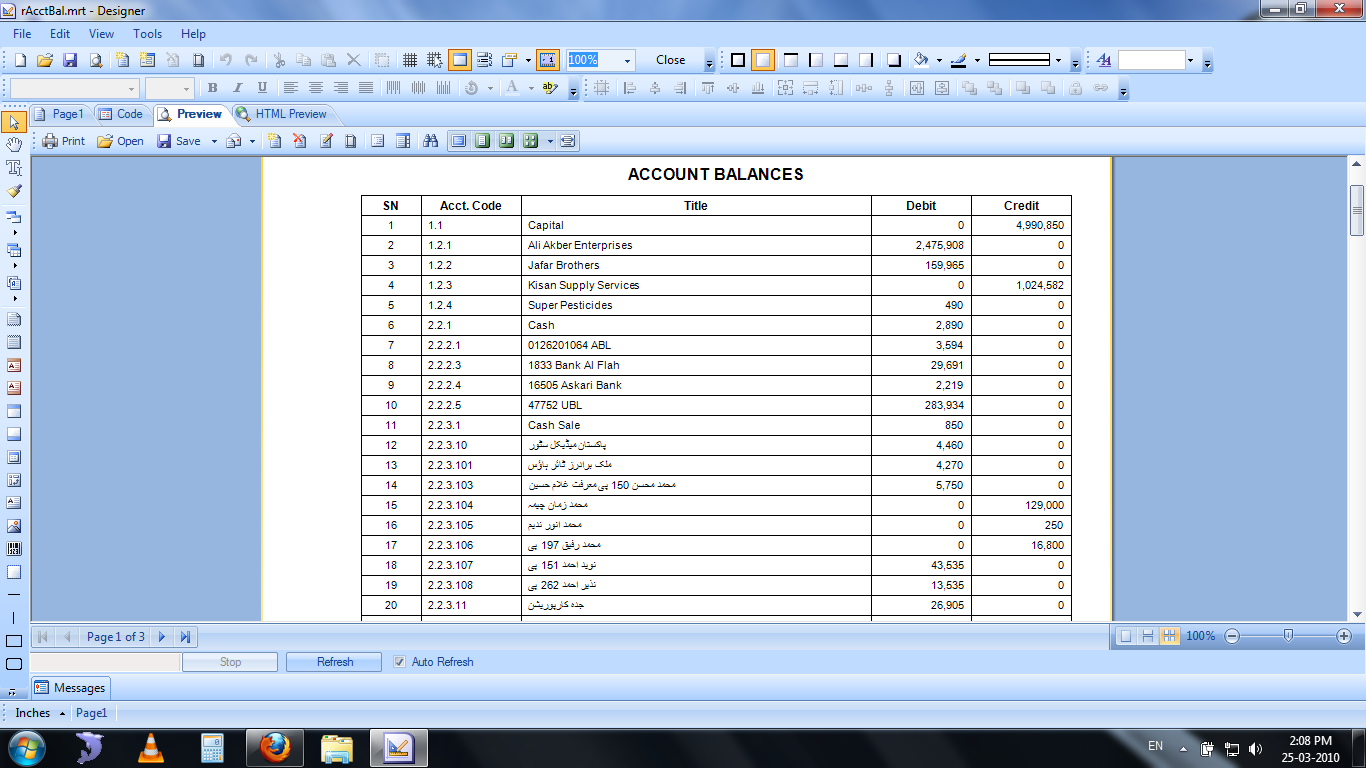Click the Close button beside the zoom box
The image size is (1366, 768).
tap(671, 60)
